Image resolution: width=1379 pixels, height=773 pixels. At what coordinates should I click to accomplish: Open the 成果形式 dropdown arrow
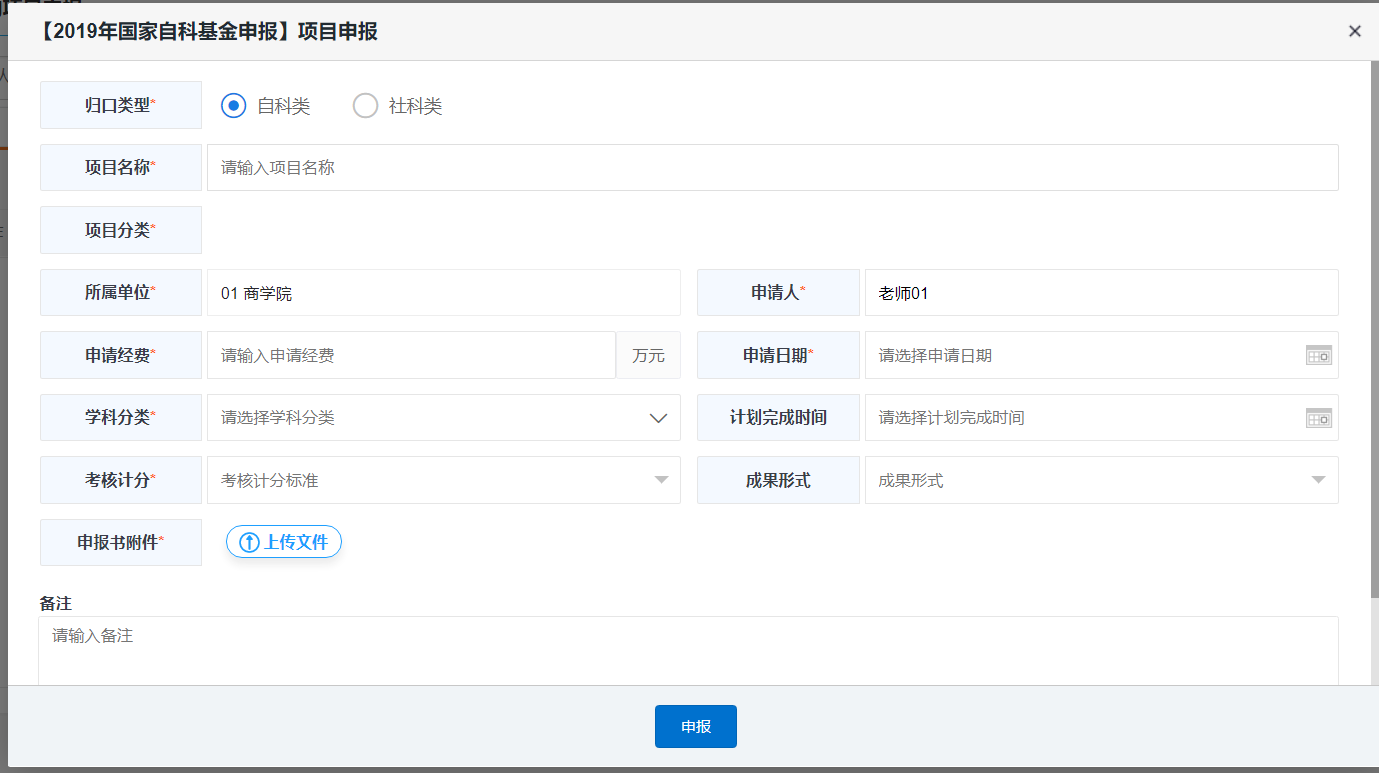(x=1318, y=480)
